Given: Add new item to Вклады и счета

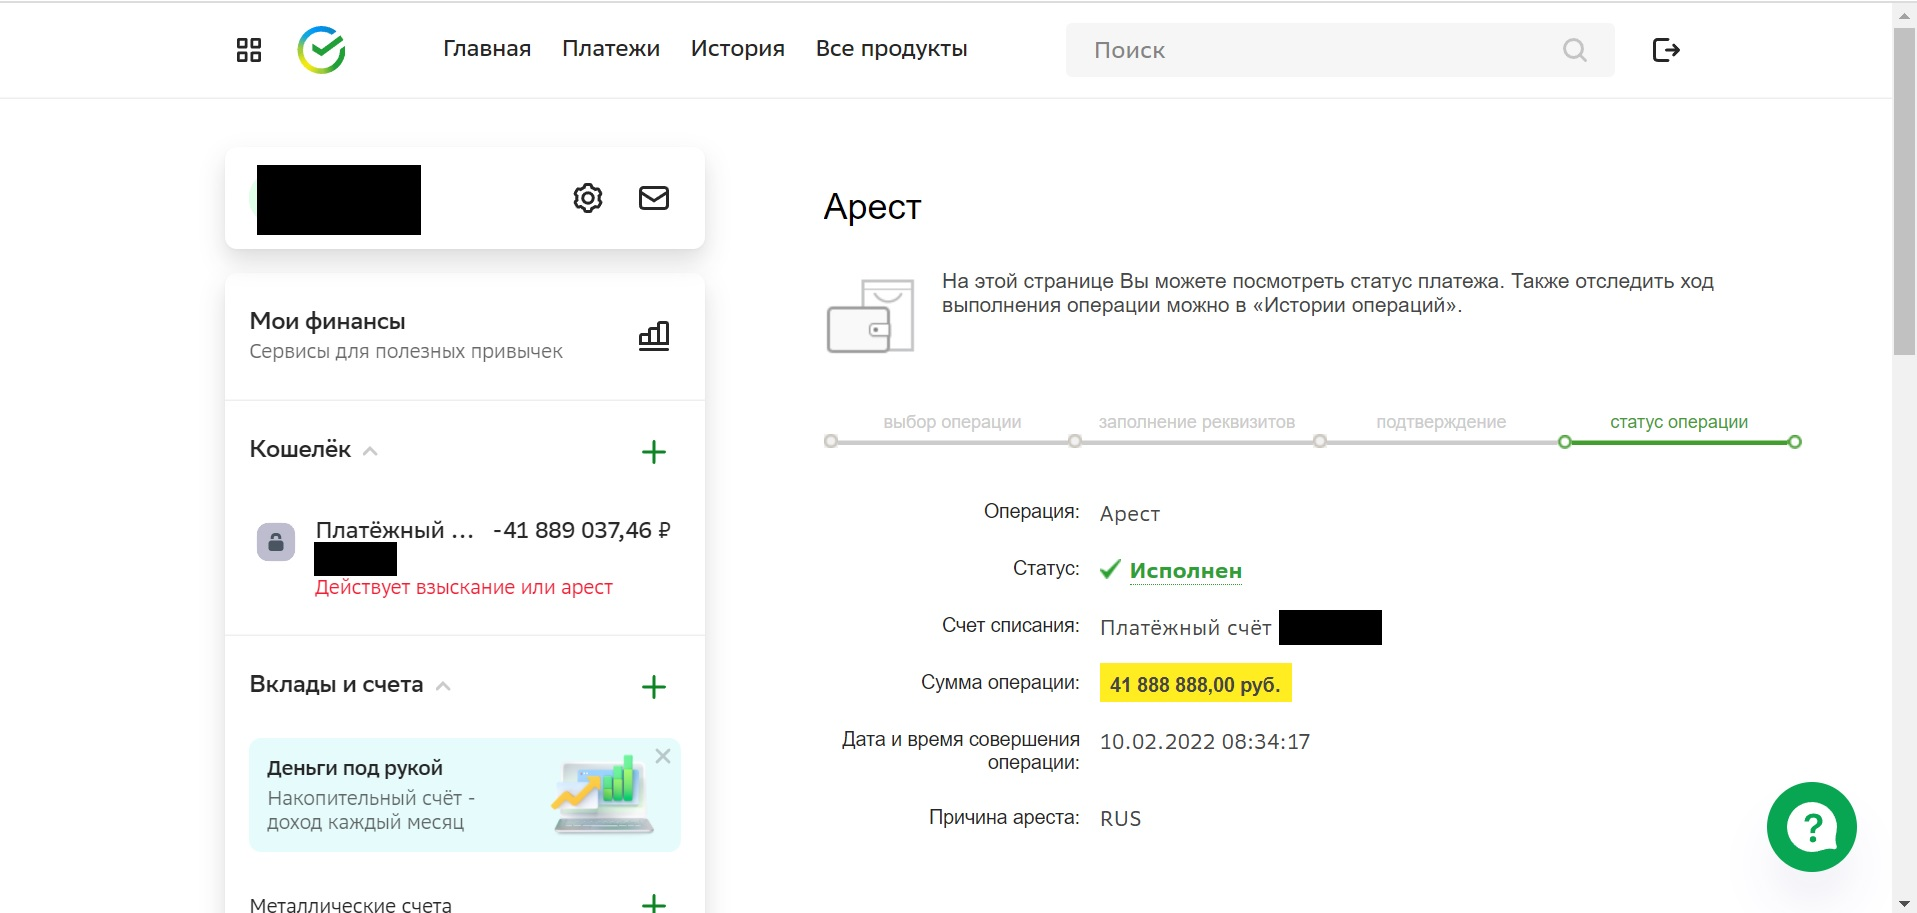Looking at the screenshot, I should pyautogui.click(x=654, y=687).
